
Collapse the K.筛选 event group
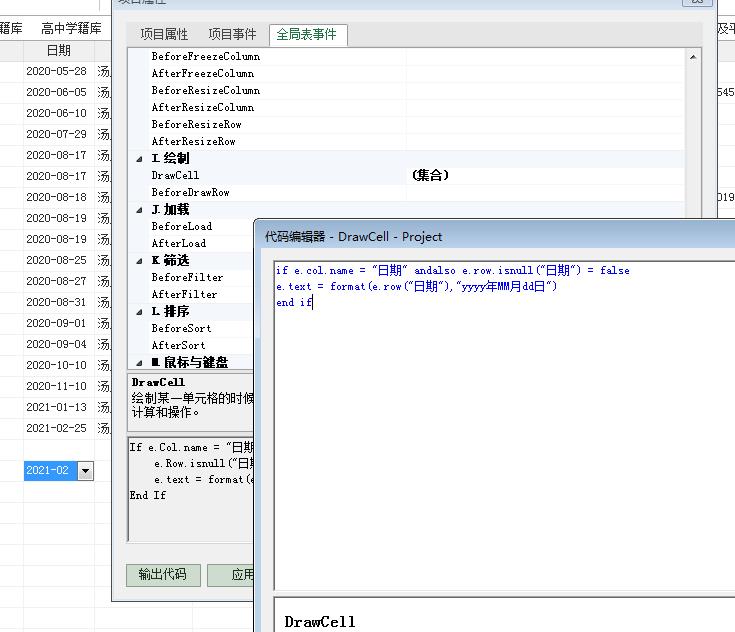[140, 261]
